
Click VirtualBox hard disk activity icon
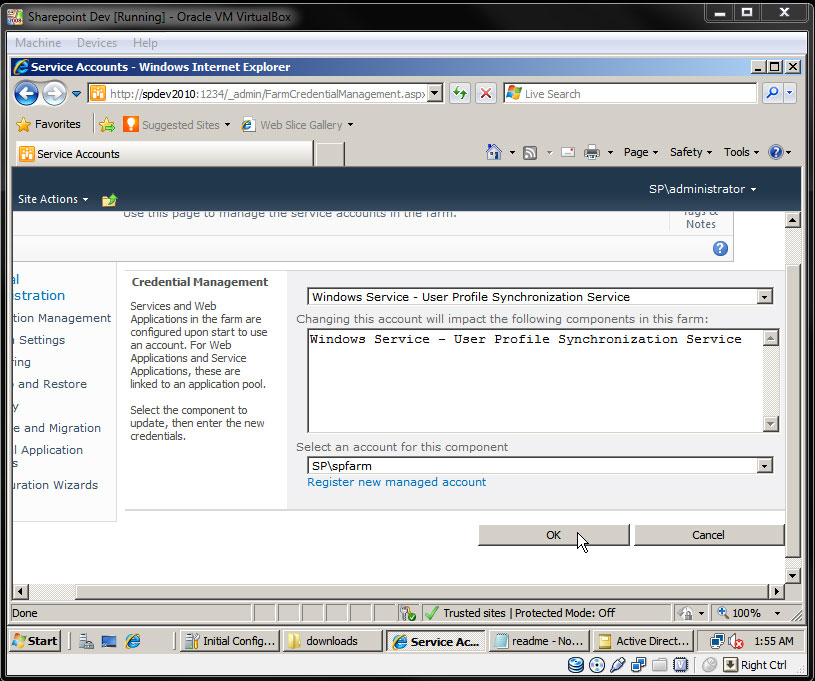(575, 665)
